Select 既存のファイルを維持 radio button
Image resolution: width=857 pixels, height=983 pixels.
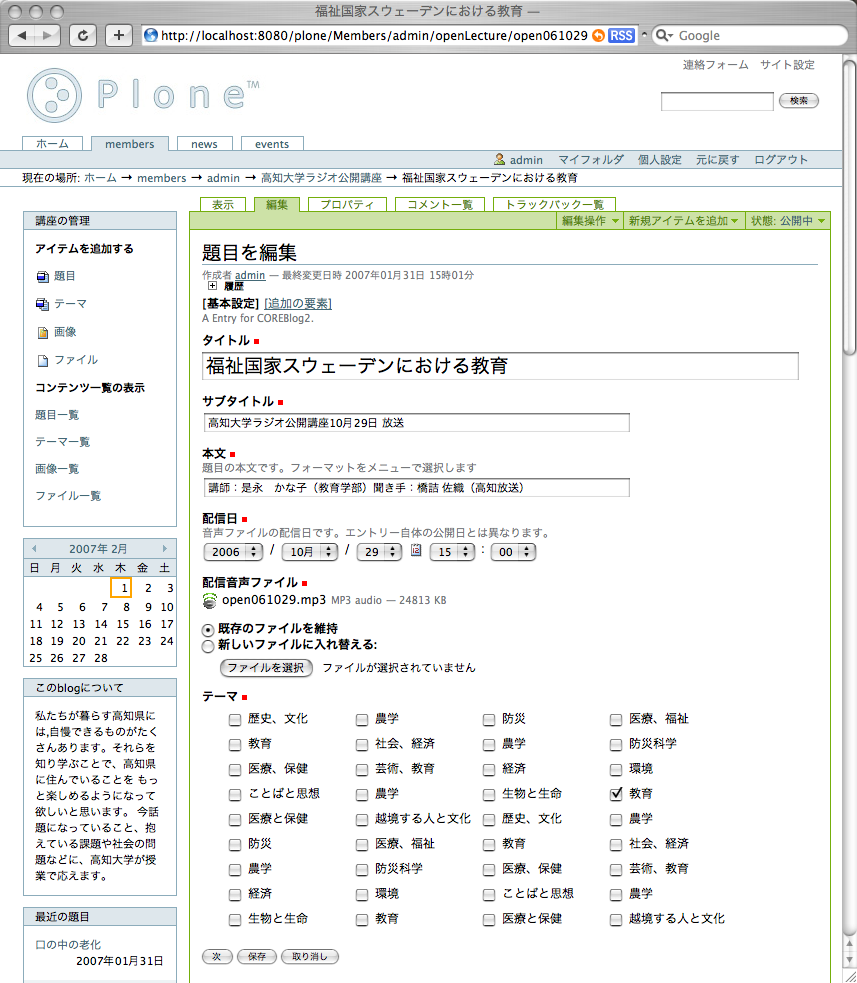[x=208, y=629]
